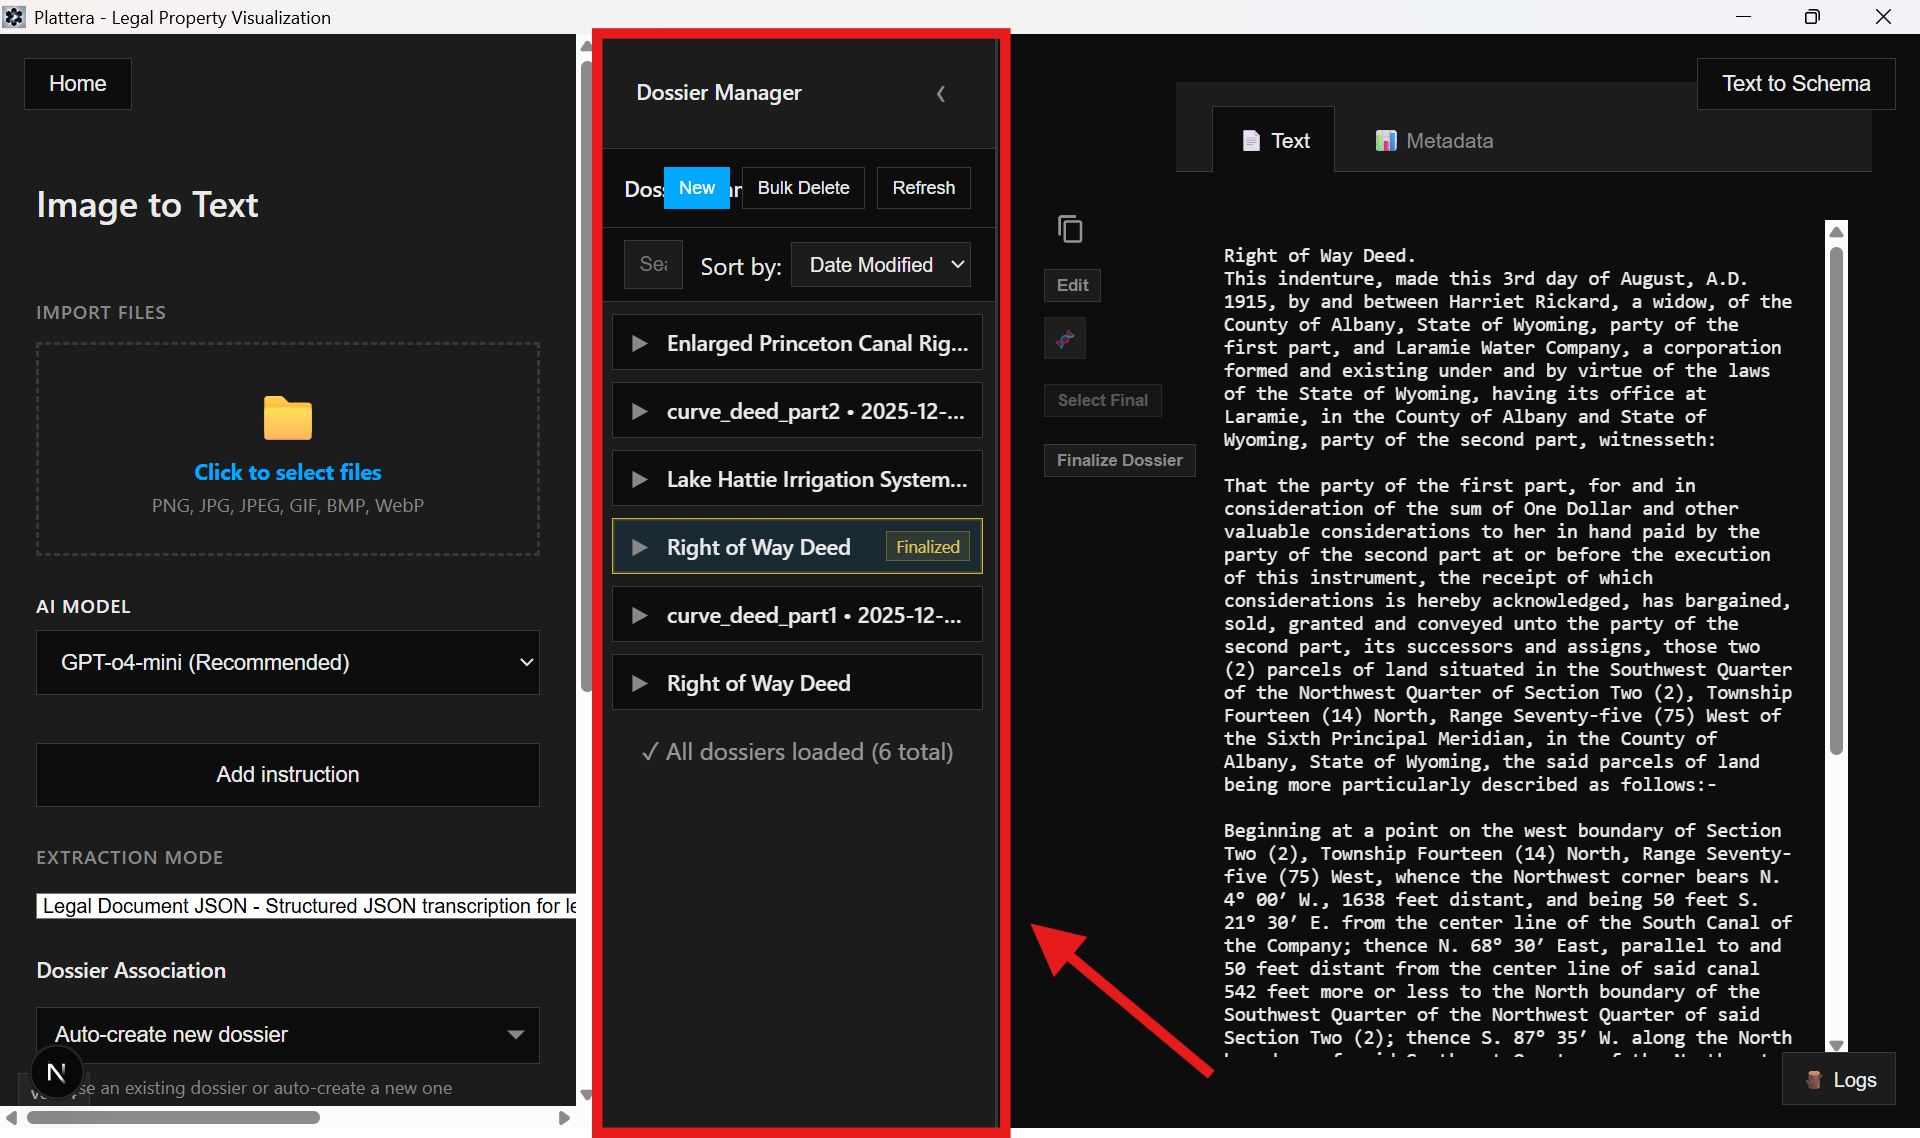
Task: Click the DNA helix icon below Edit
Action: (1064, 338)
